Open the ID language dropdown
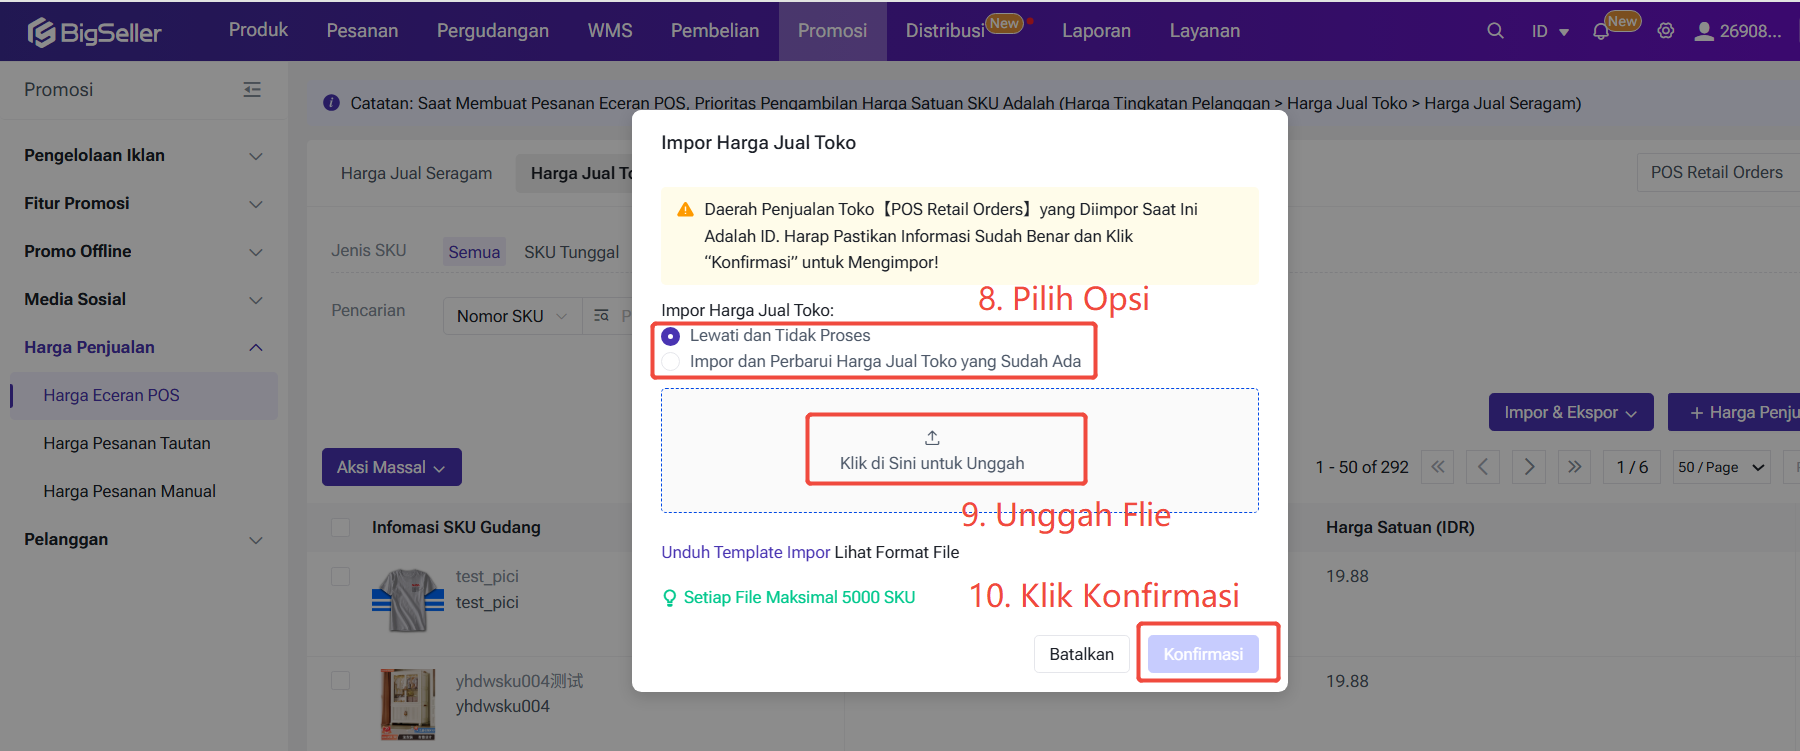The image size is (1800, 751). [x=1550, y=32]
